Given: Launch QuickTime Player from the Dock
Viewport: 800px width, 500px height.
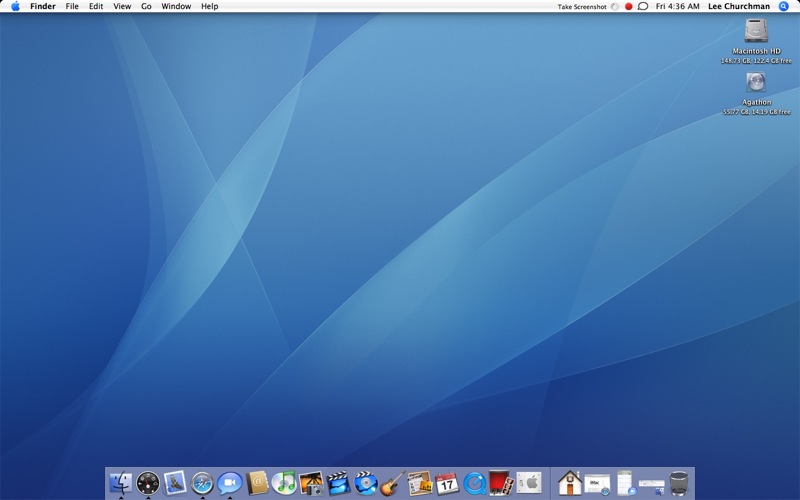Looking at the screenshot, I should [474, 483].
